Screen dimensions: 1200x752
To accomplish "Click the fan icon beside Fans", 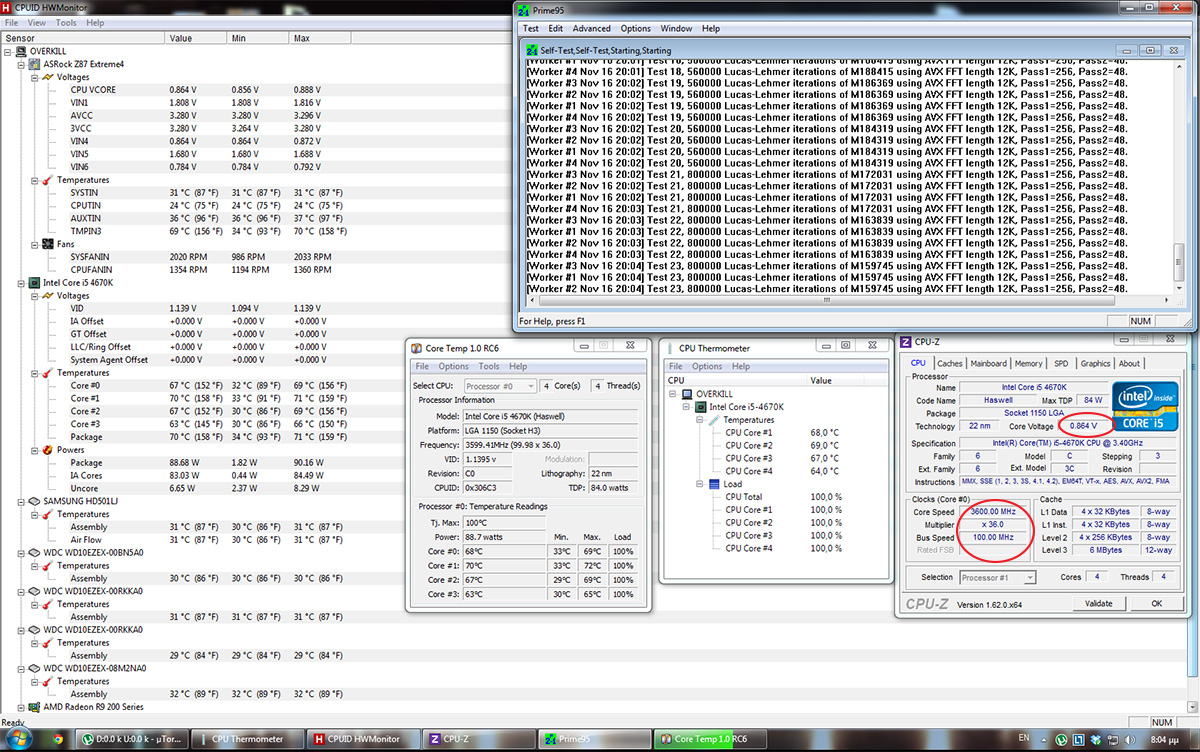I will tap(47, 244).
